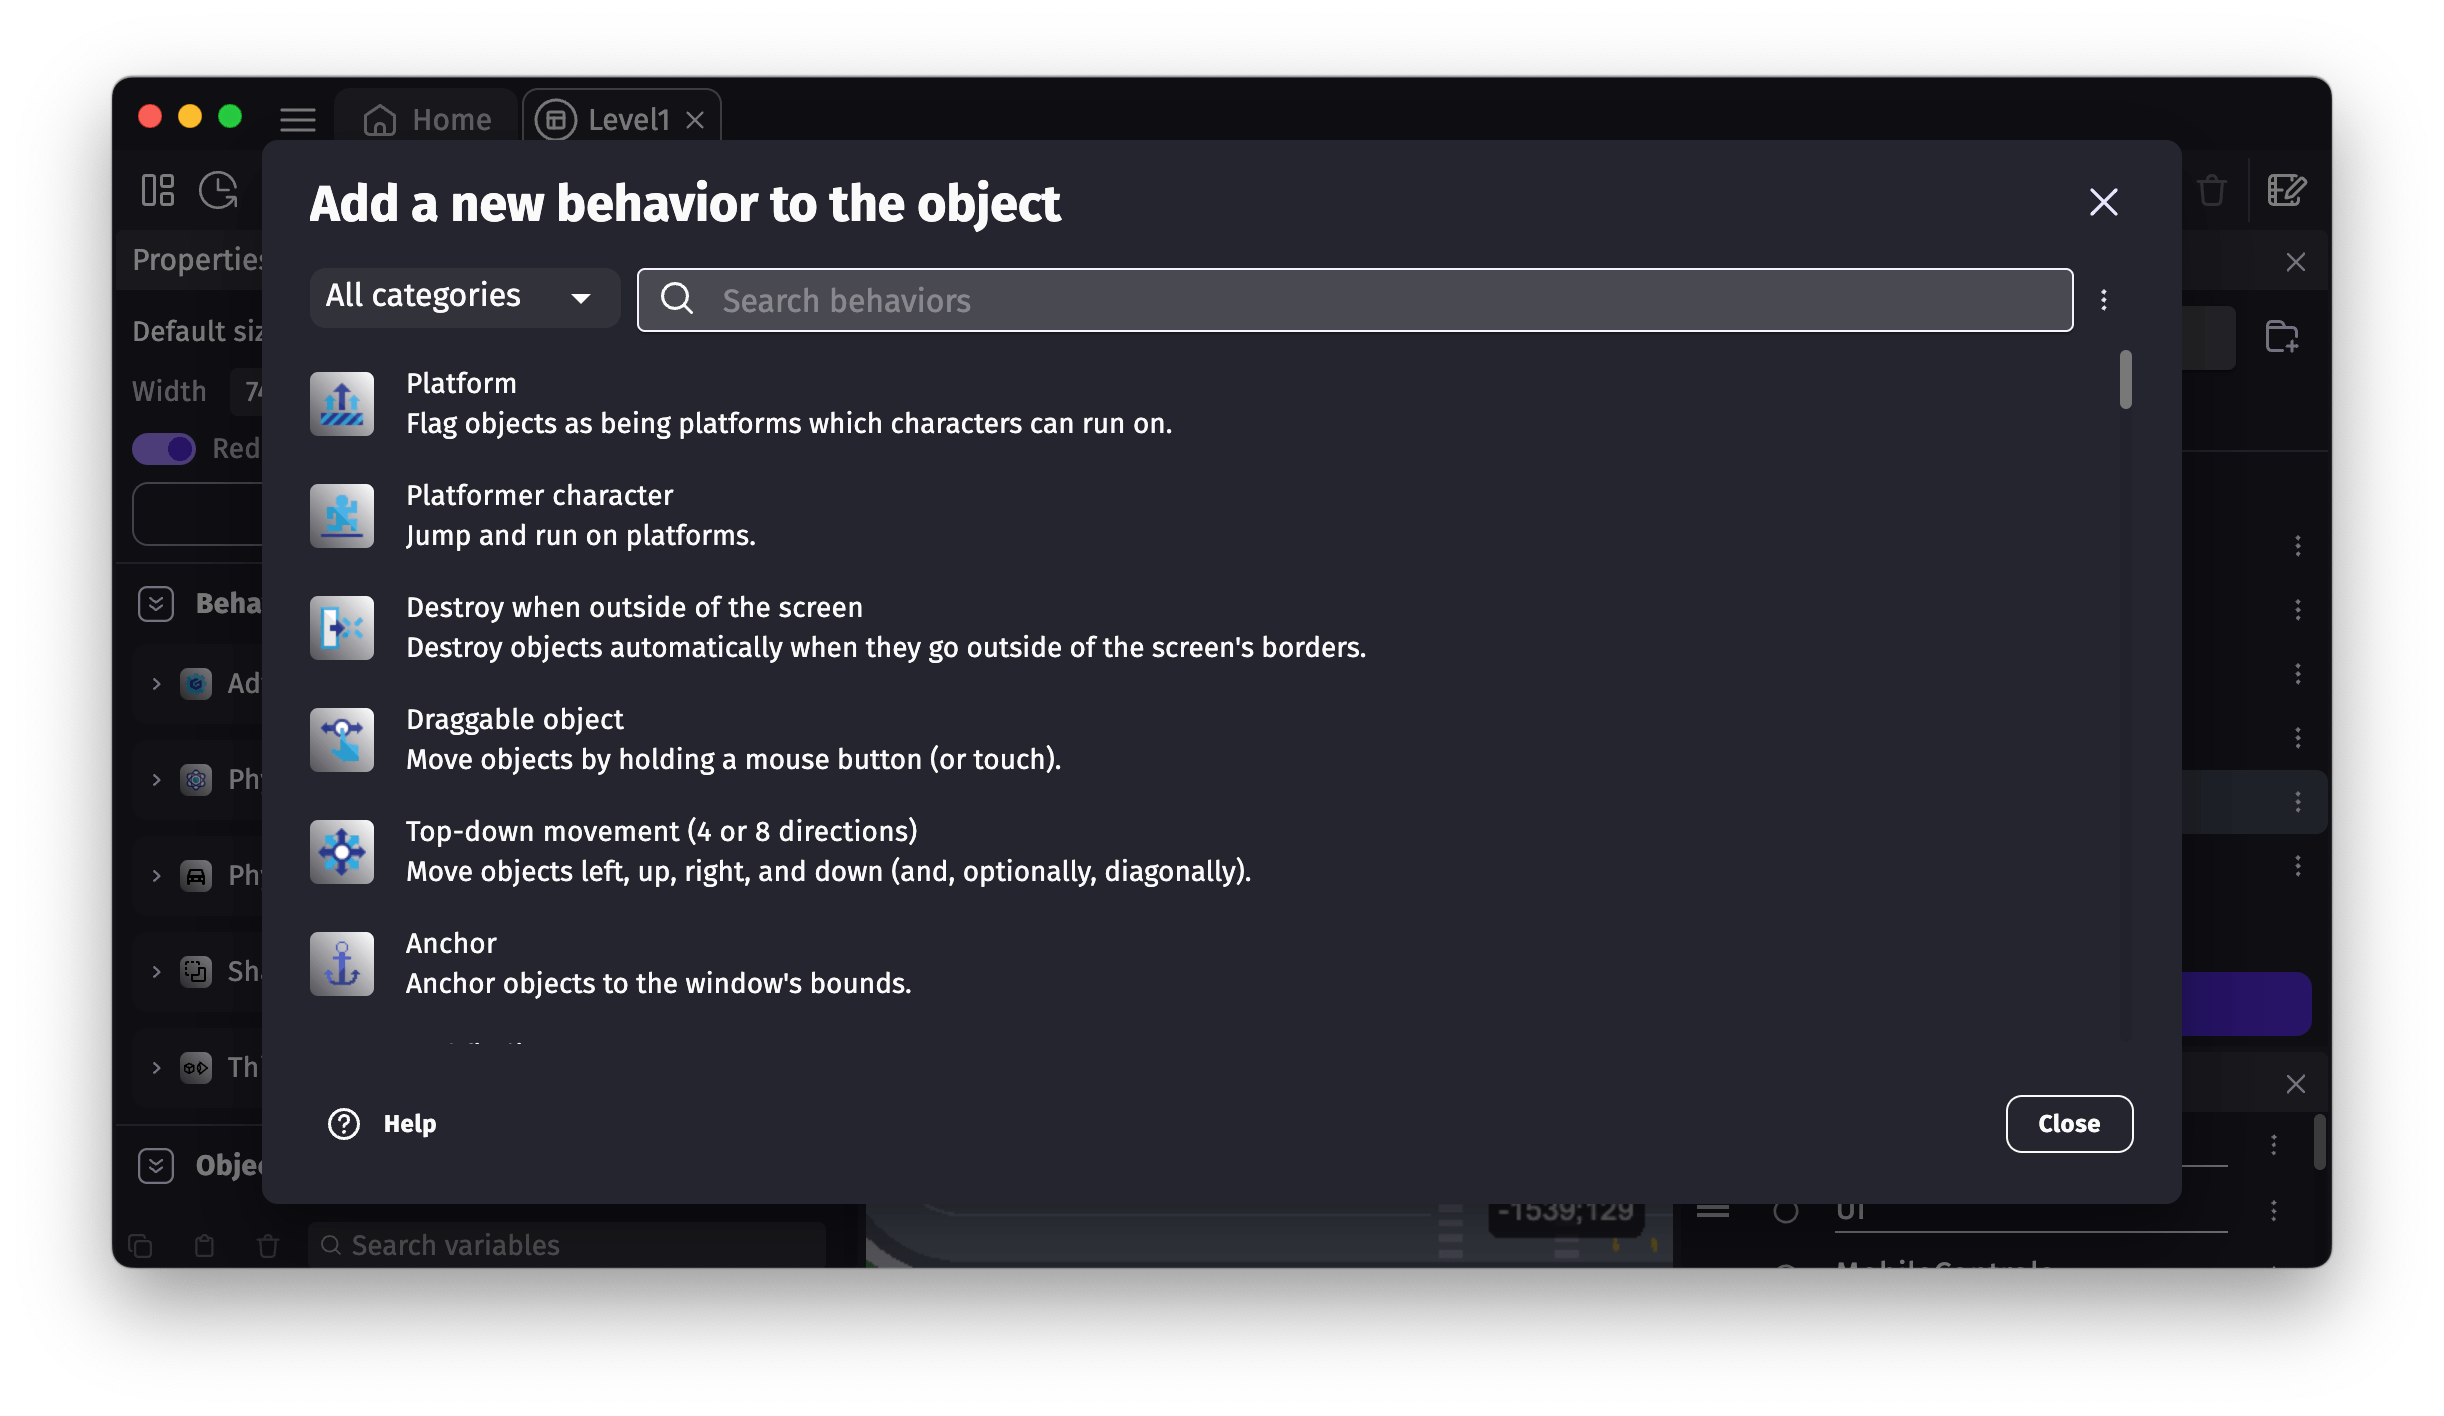Click the Draggable object icon
2444x1416 pixels.
(x=342, y=739)
